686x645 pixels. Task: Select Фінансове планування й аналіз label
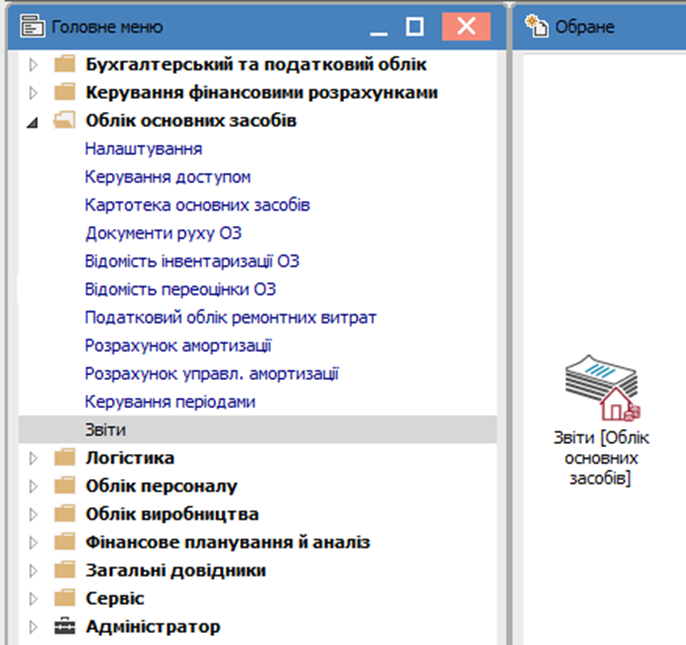(228, 542)
